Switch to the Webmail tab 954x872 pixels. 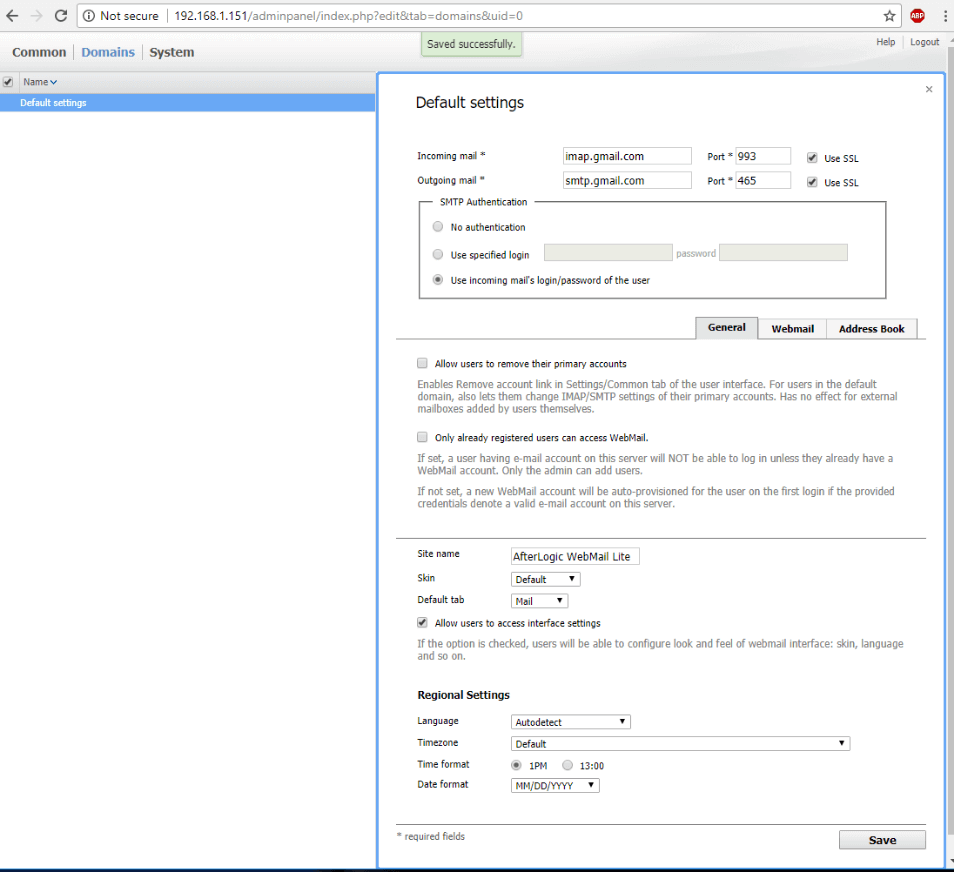coord(792,329)
